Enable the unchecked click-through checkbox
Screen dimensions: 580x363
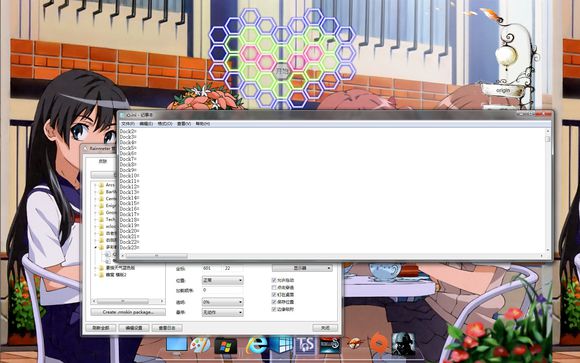[274, 288]
